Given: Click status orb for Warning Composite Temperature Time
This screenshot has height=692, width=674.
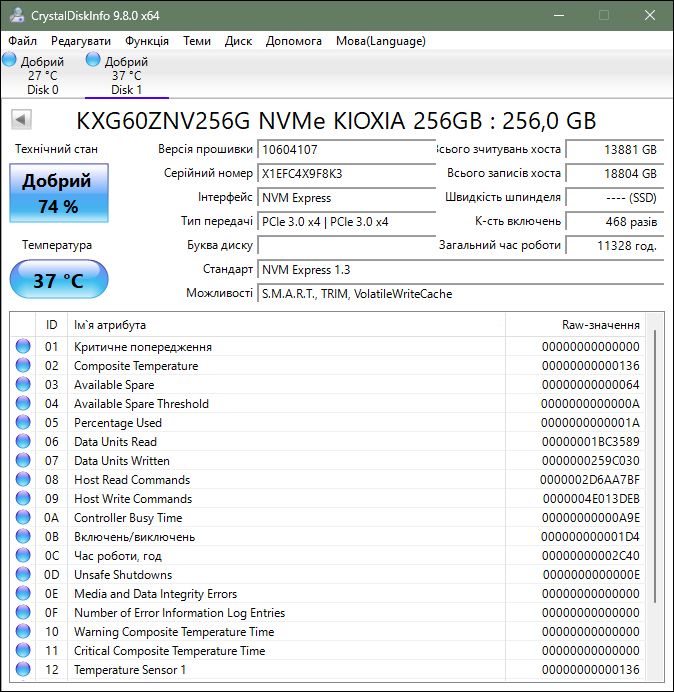Looking at the screenshot, I should [23, 631].
